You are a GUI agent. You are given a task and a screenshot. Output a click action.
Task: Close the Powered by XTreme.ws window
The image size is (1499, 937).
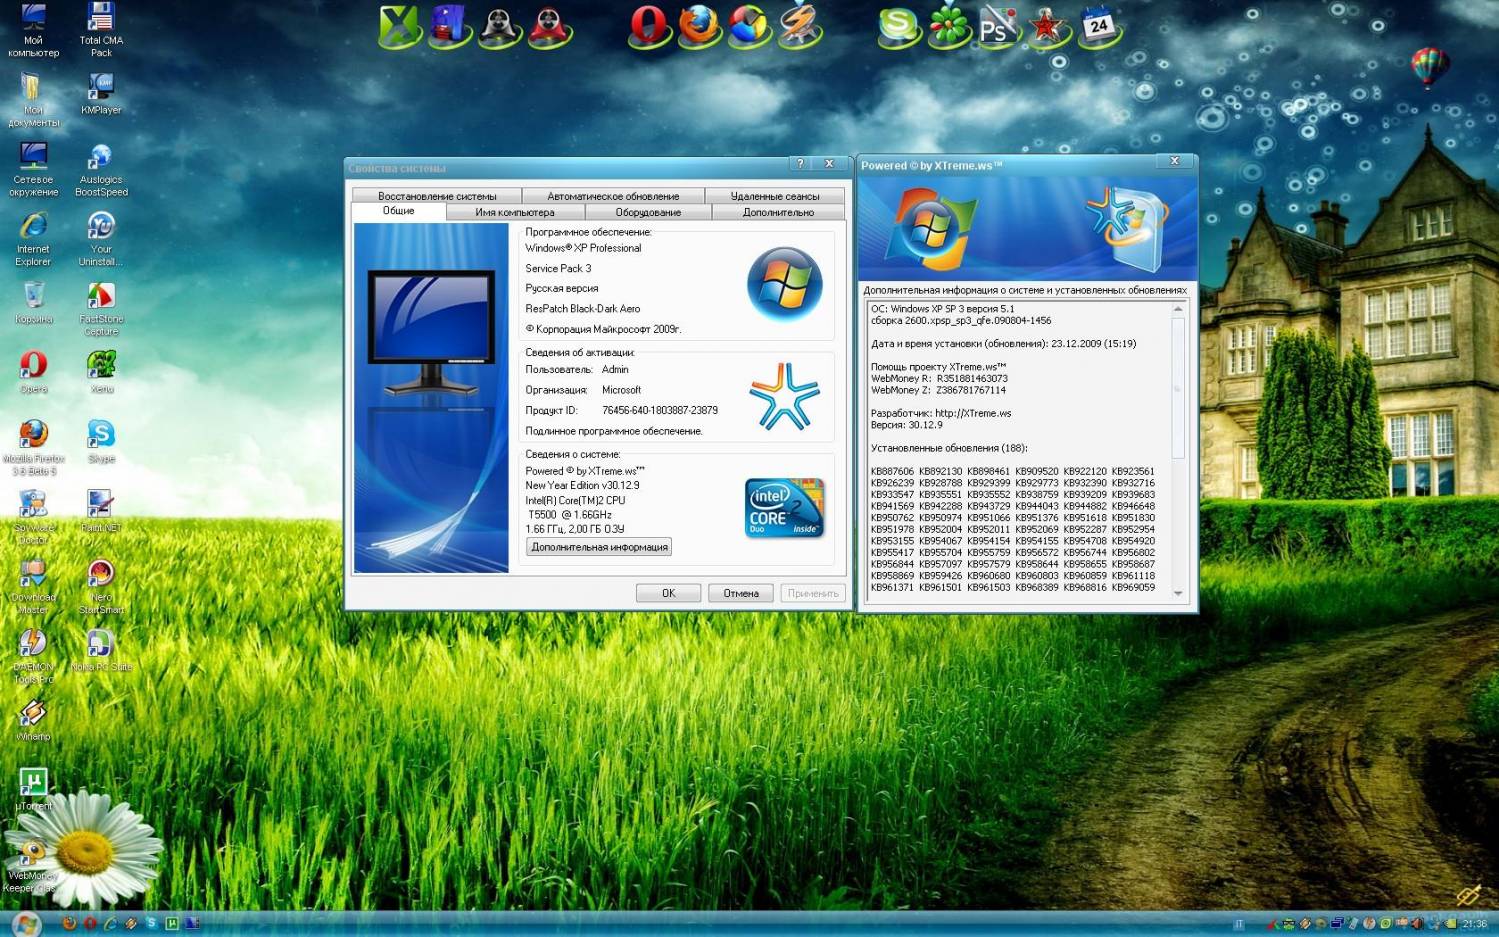point(1175,161)
